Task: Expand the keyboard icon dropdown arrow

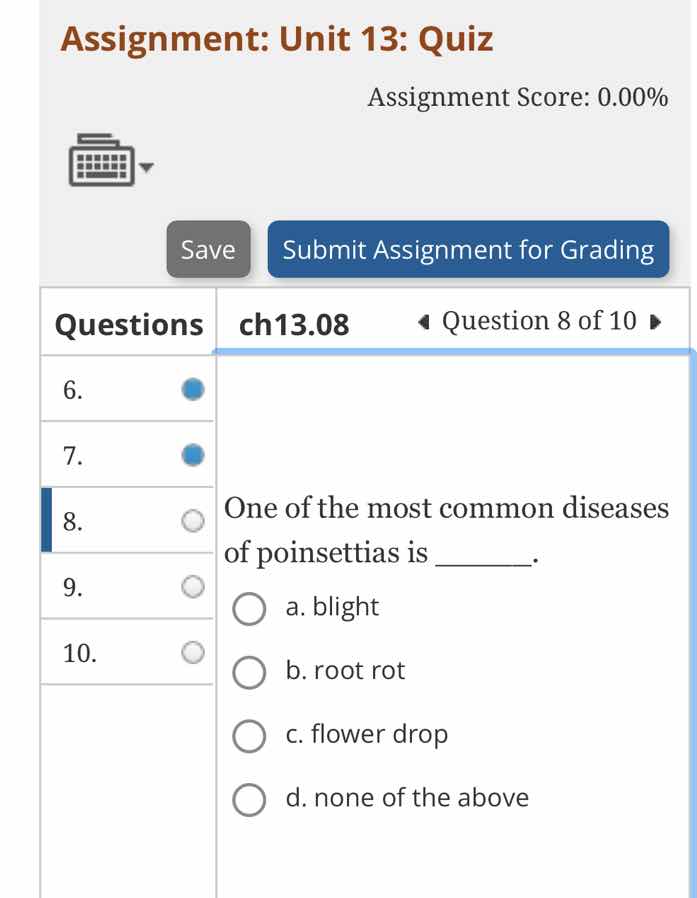Action: click(x=147, y=168)
